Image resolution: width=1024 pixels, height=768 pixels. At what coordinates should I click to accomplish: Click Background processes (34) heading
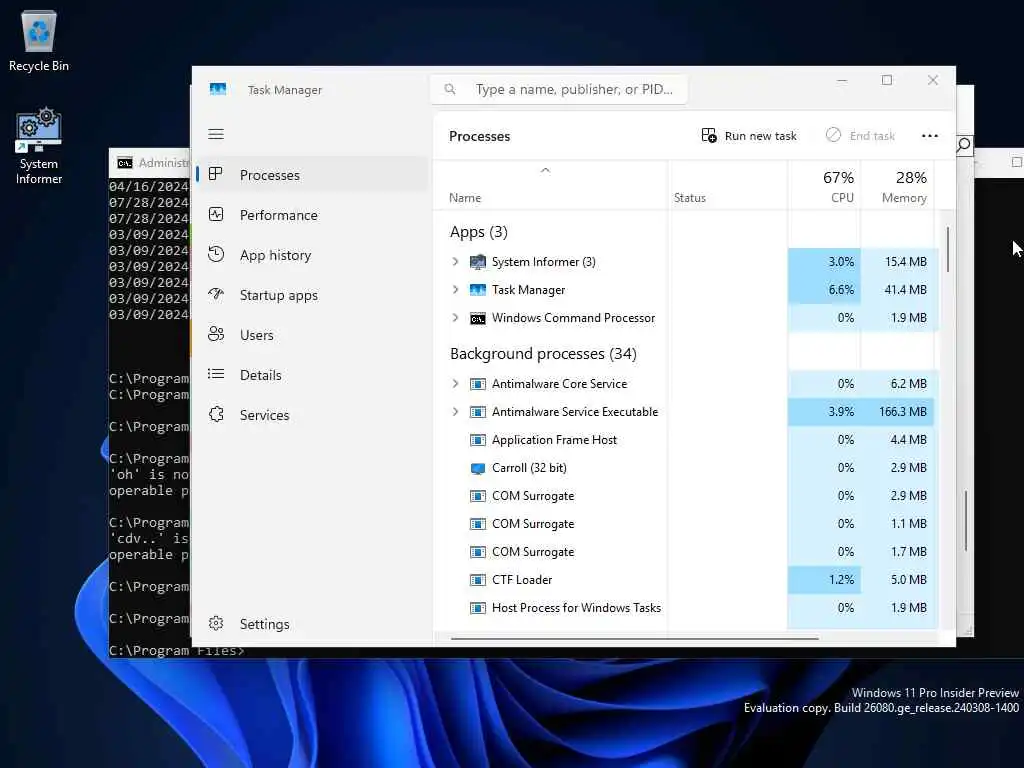click(x=543, y=353)
